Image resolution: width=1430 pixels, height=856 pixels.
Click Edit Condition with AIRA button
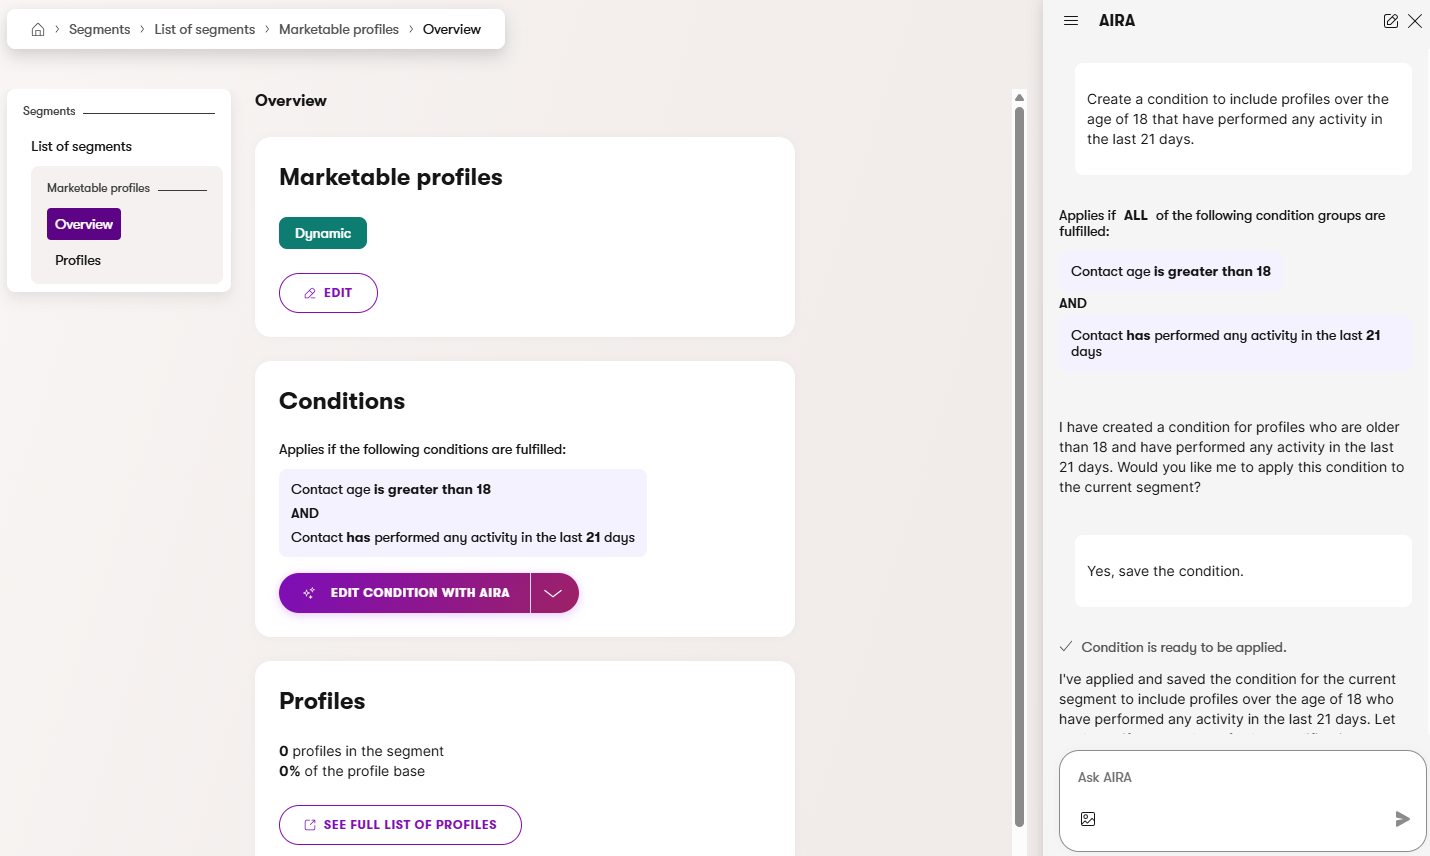(x=405, y=593)
